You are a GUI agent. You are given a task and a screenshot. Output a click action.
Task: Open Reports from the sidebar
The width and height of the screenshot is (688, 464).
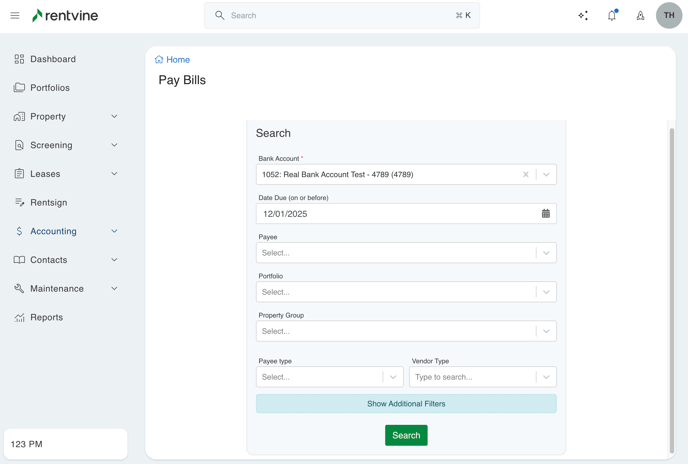46,318
